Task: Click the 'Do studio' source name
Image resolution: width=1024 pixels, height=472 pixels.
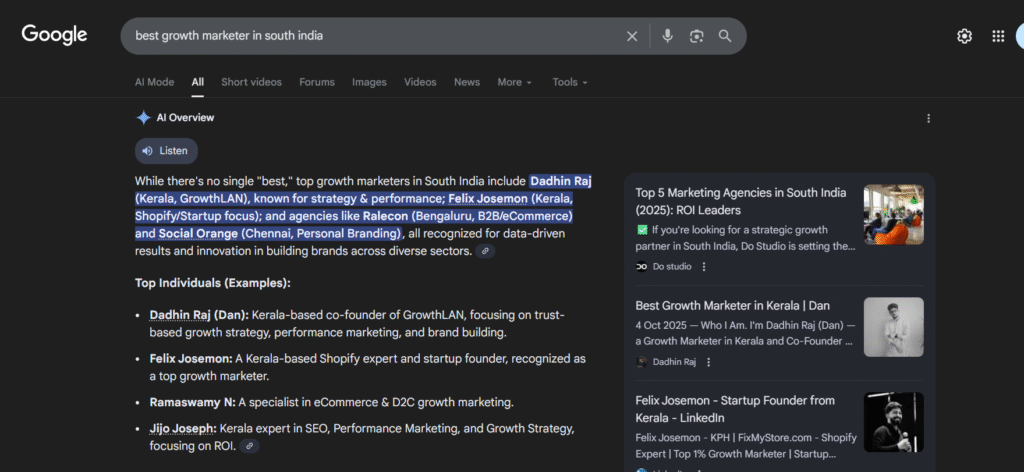Action: [x=672, y=266]
